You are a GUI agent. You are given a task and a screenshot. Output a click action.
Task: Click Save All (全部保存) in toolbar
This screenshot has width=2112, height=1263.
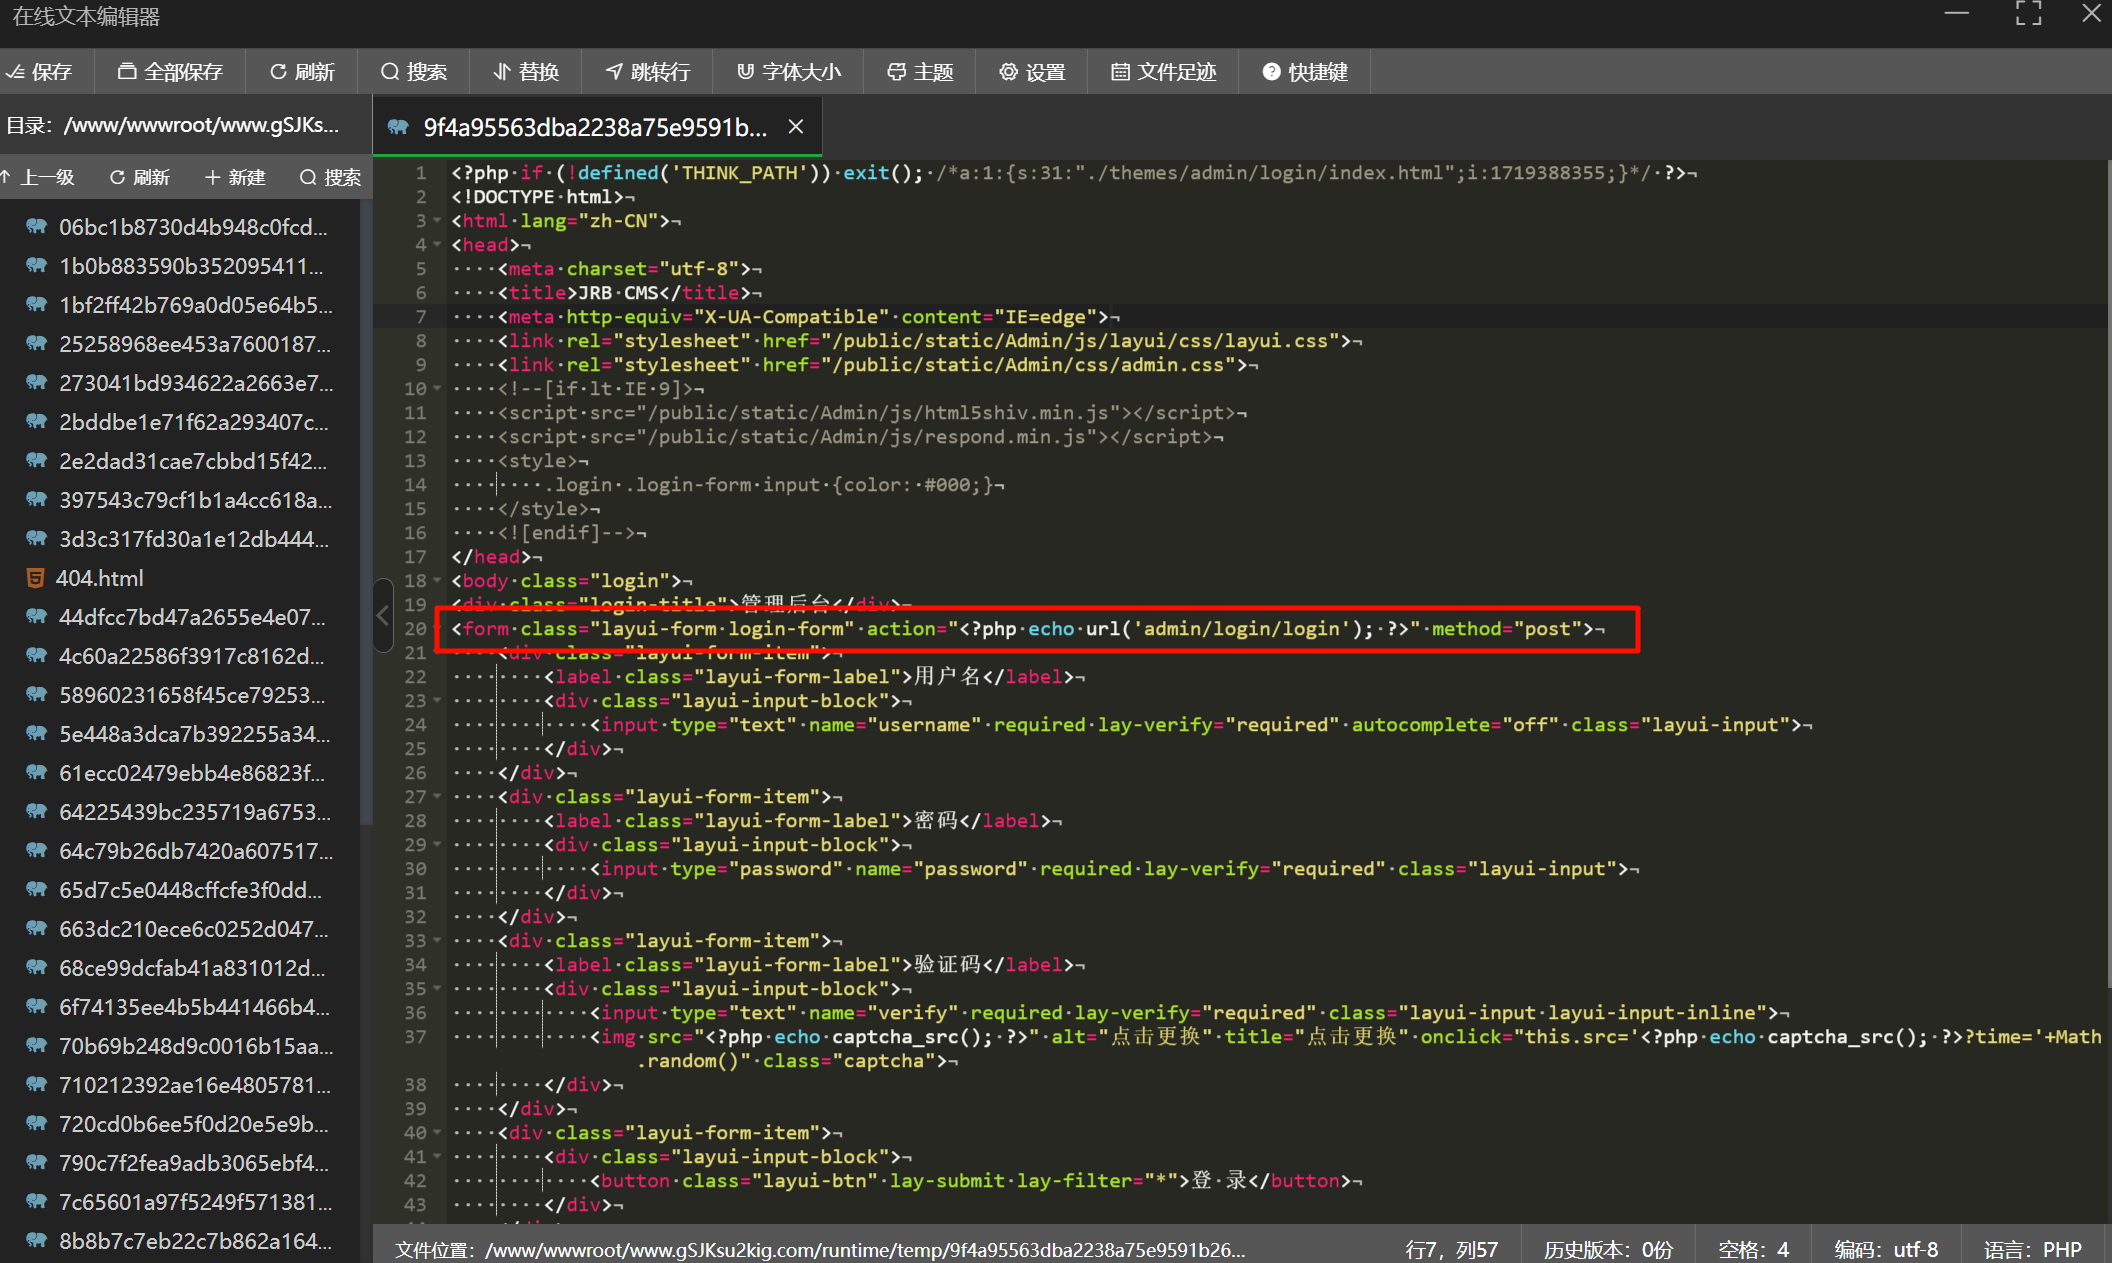pyautogui.click(x=170, y=72)
